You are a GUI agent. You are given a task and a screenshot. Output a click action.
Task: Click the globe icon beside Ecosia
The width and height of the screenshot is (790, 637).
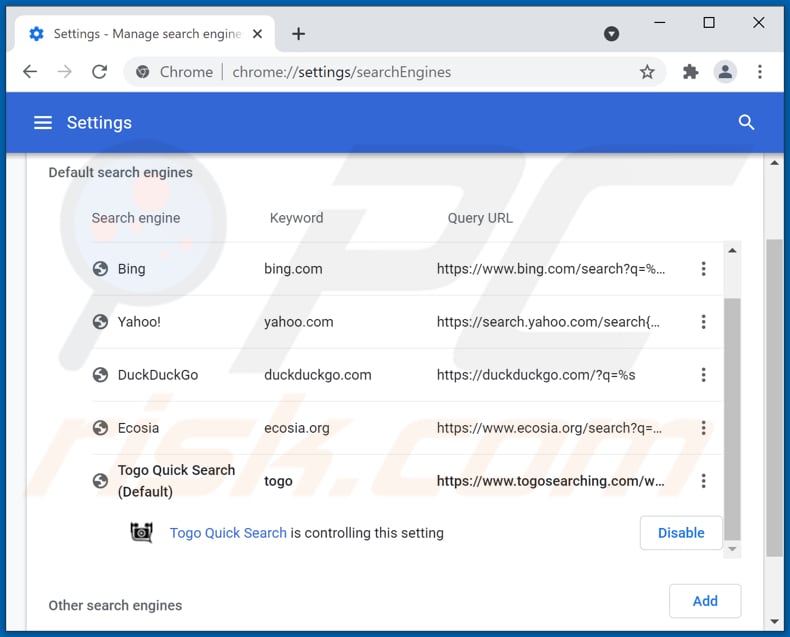tap(100, 428)
